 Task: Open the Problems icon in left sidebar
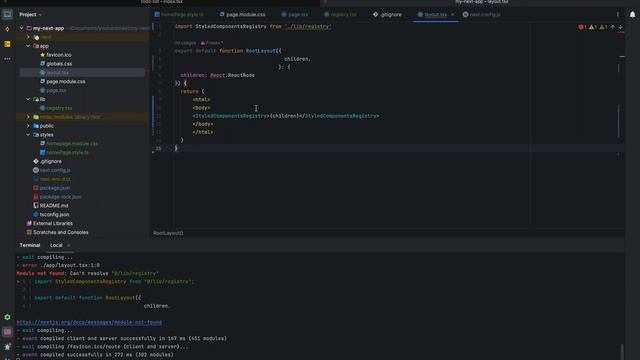point(7,347)
